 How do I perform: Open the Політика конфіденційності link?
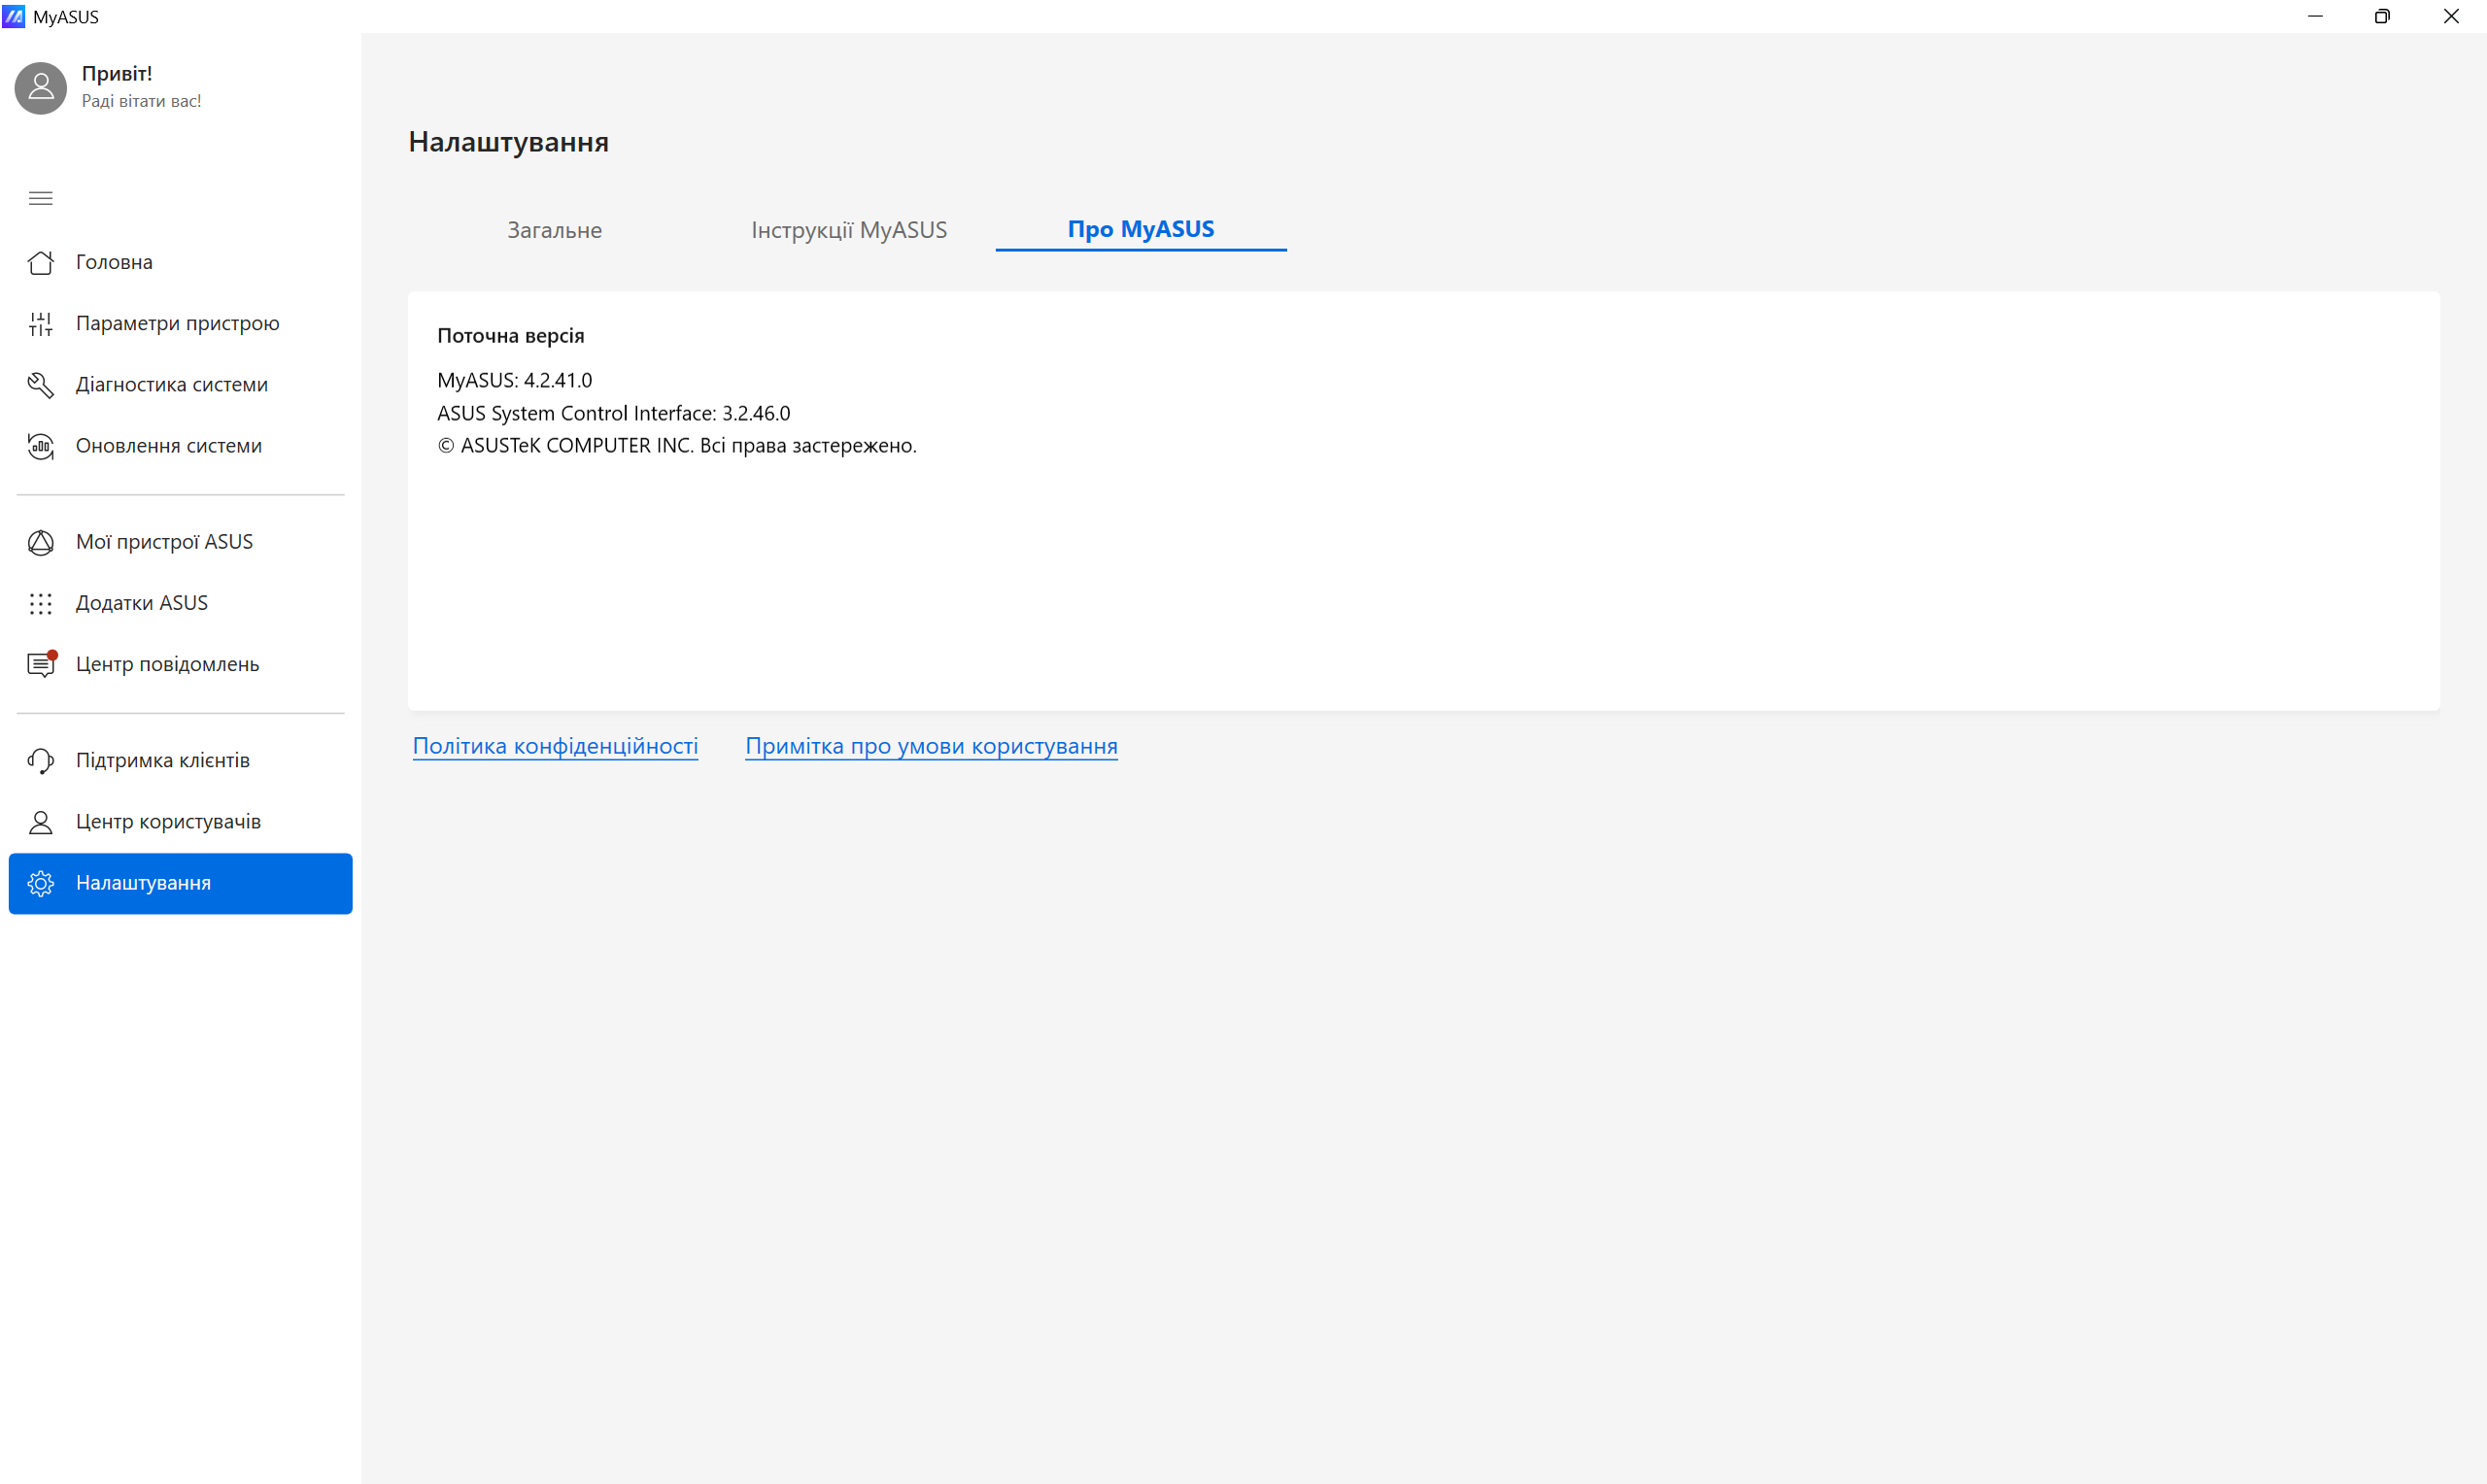[x=555, y=746]
